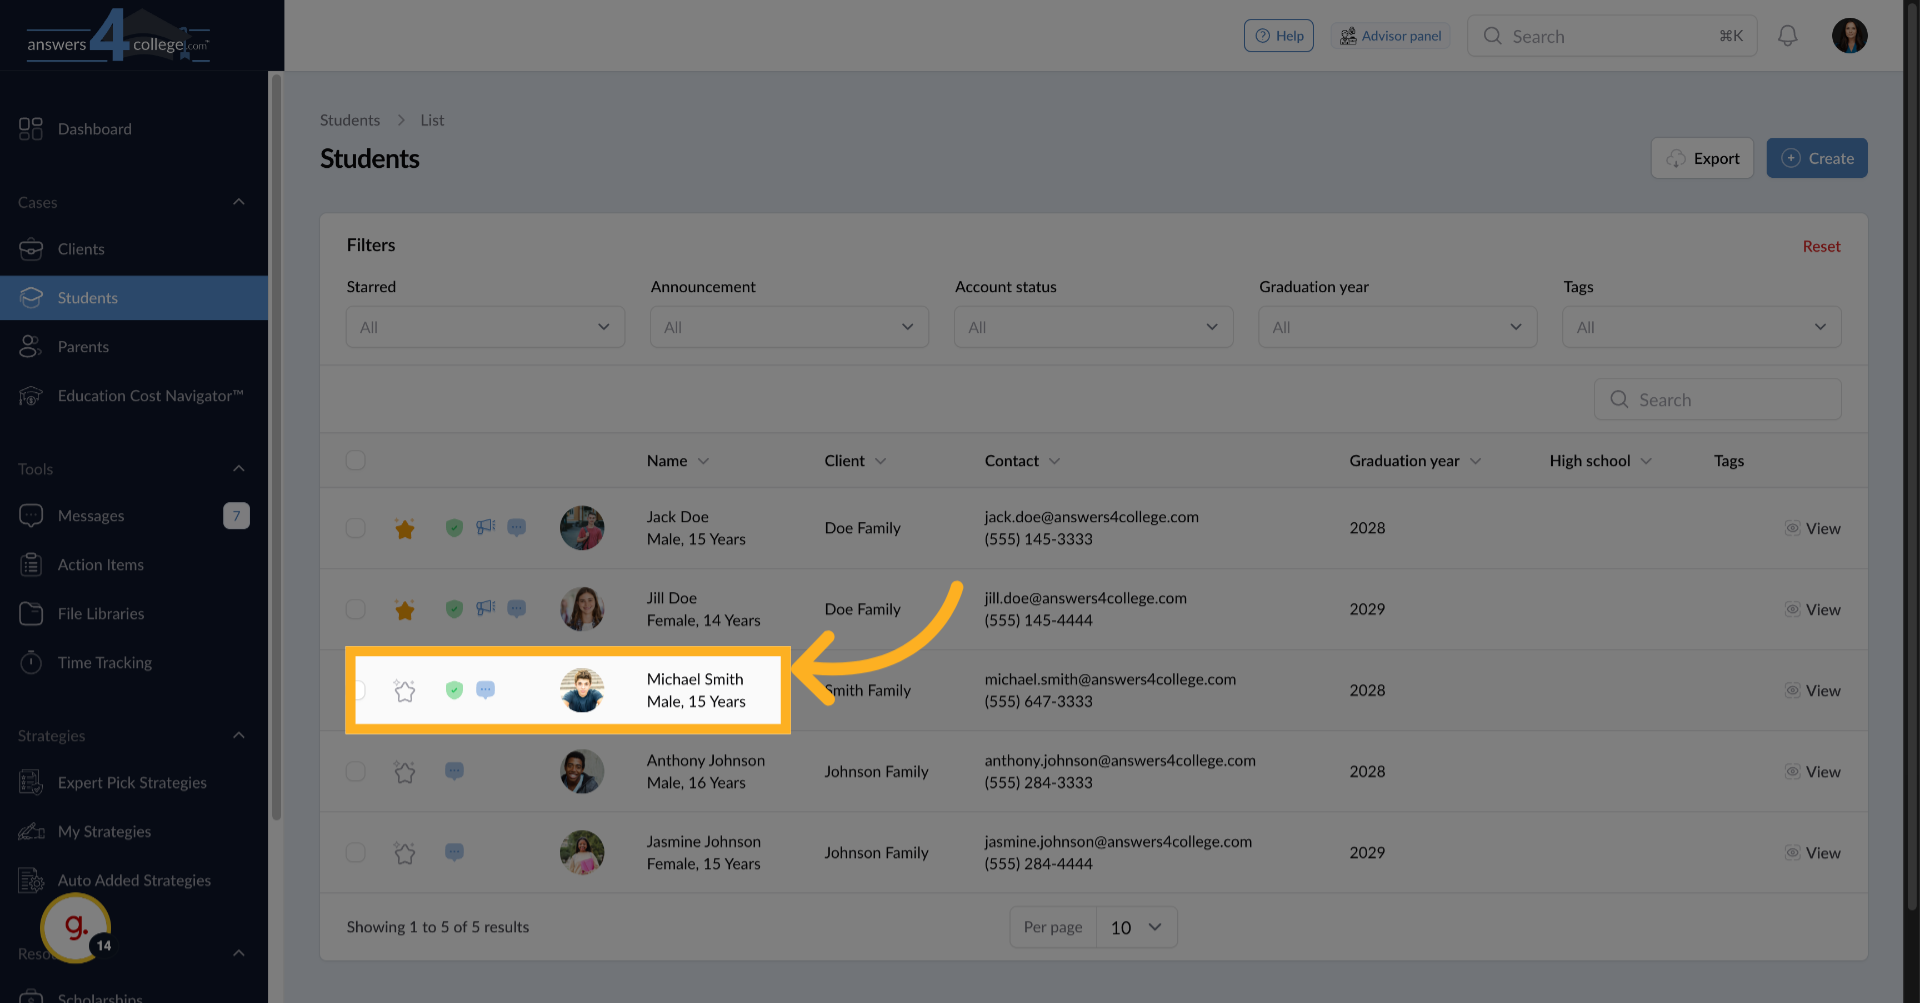
Task: Select all students with header checkbox
Action: 356,460
